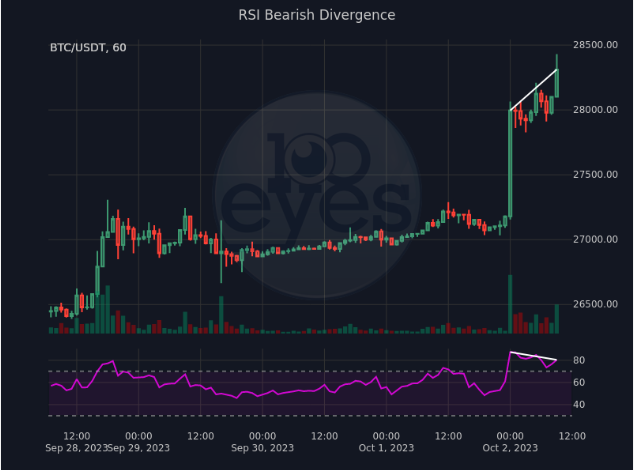Image resolution: width=634 pixels, height=470 pixels.
Task: Click the white divergence trendline on the price candles
Action: point(534,90)
